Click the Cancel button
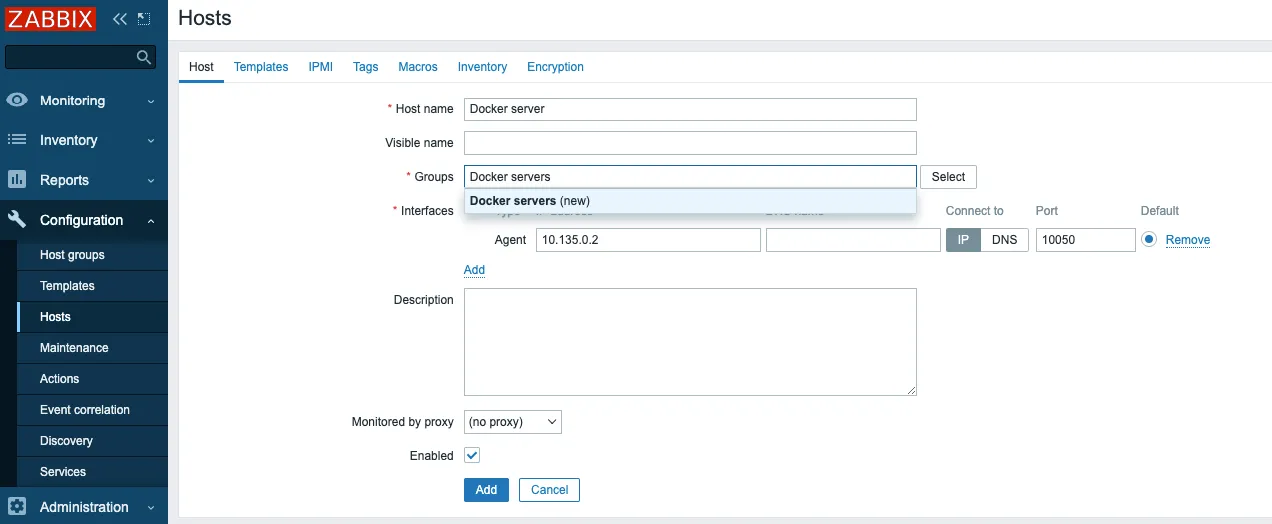The height and width of the screenshot is (524, 1272). pos(549,490)
